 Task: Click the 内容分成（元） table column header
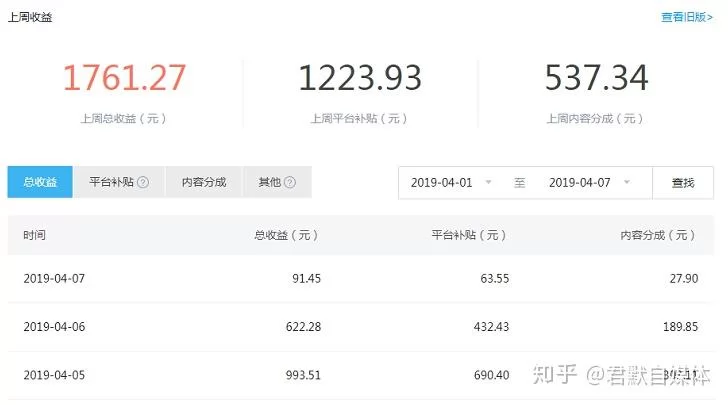pos(657,235)
